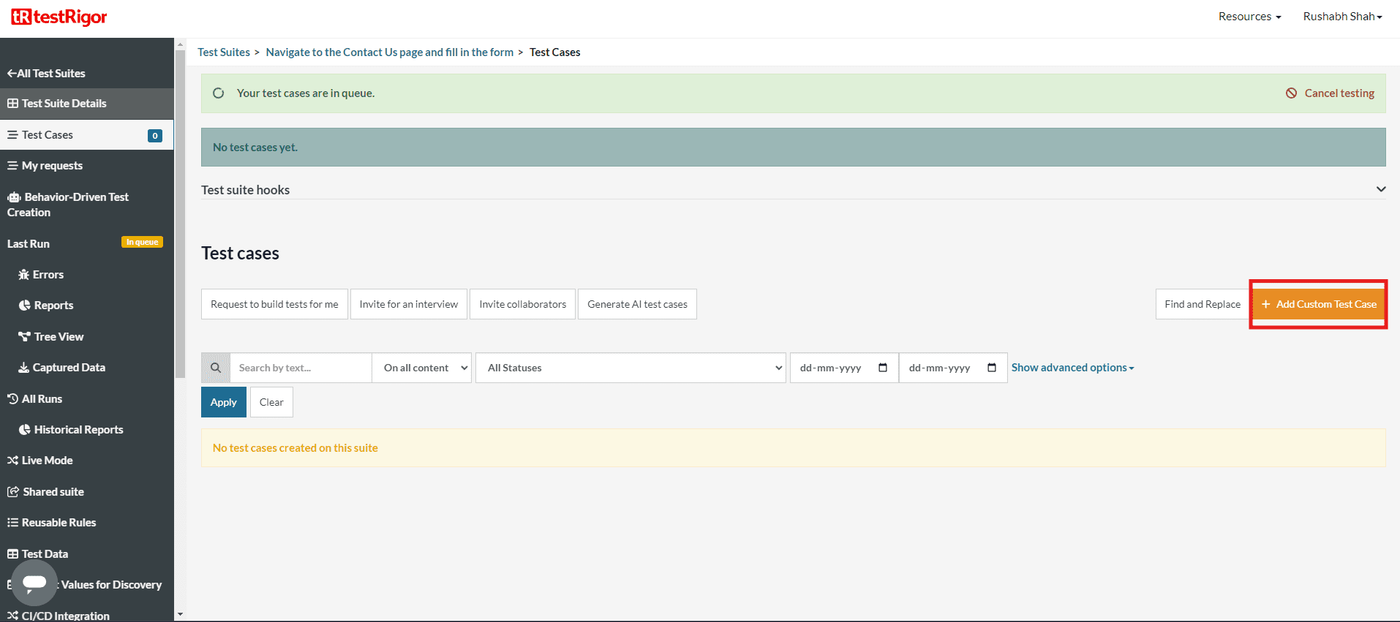Click the Test Data table icon
This screenshot has width=1400, height=622.
13,554
